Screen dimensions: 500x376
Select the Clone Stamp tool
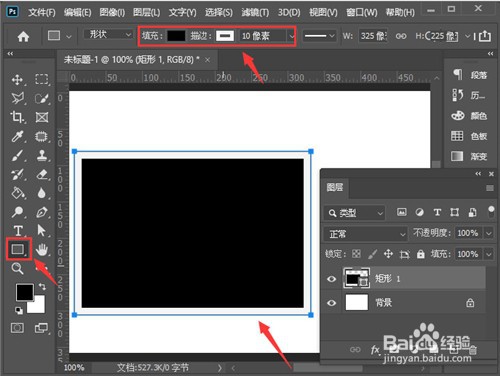(42, 155)
